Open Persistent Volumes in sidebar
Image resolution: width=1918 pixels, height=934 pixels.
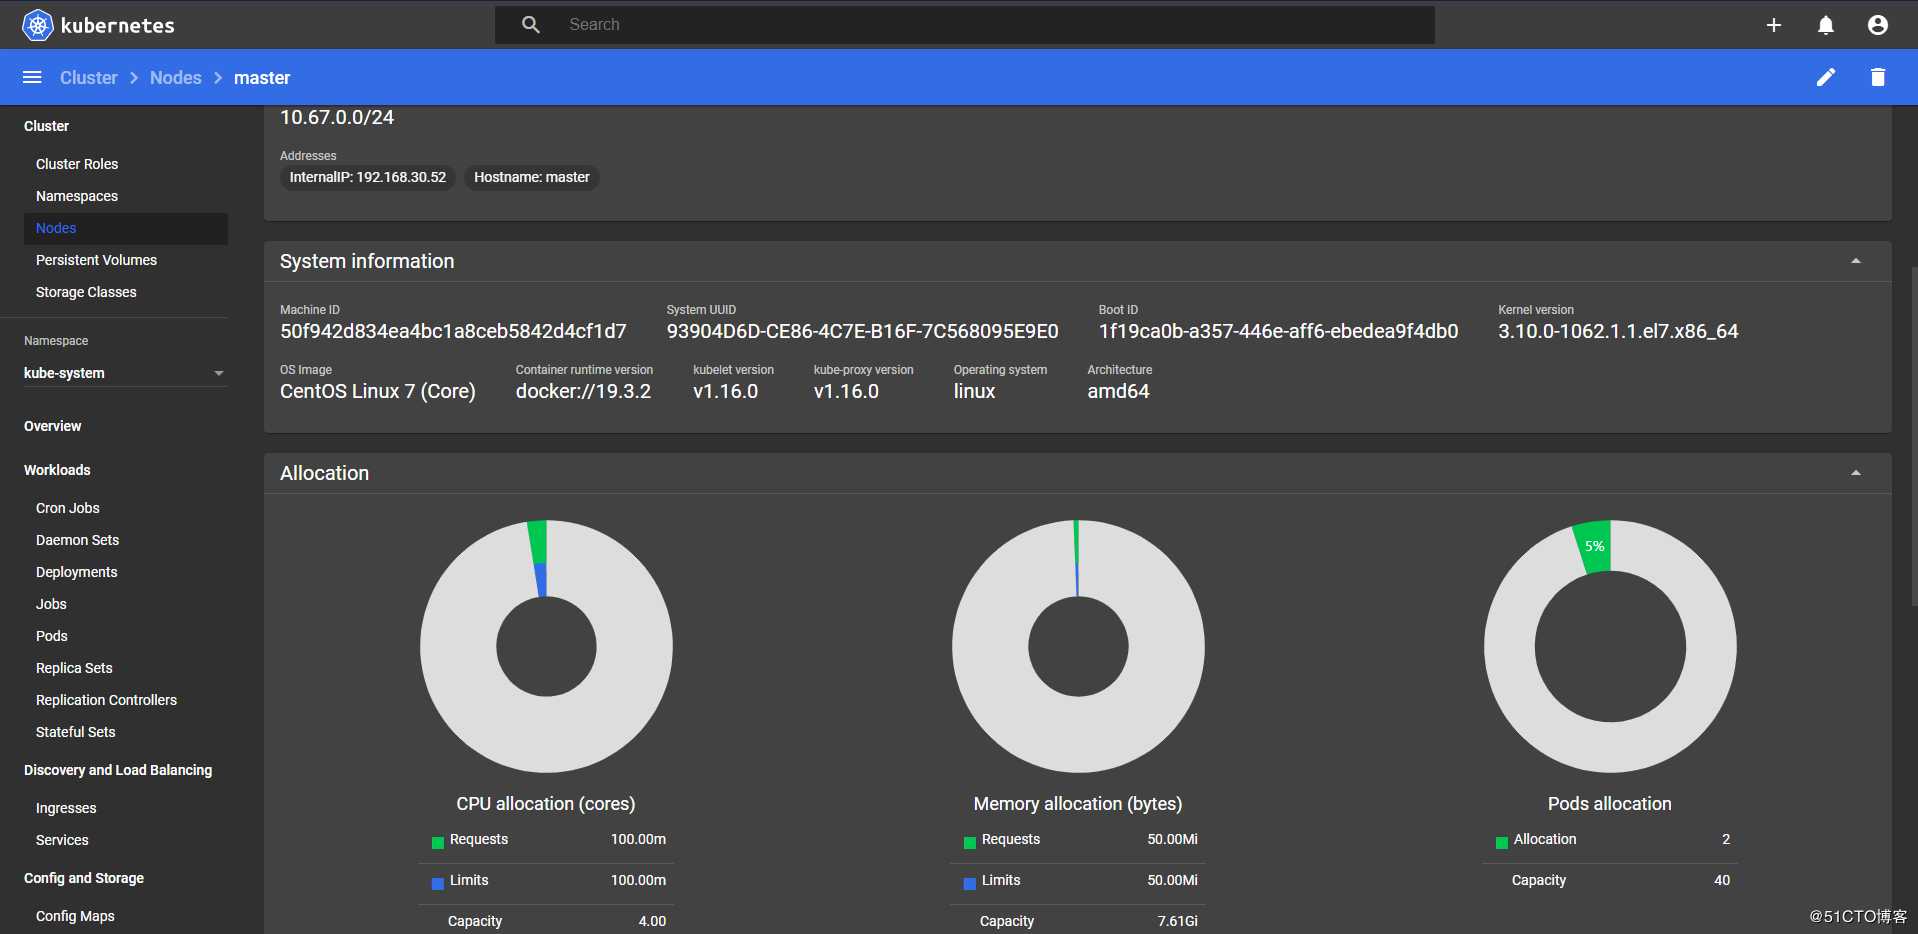[x=96, y=260]
